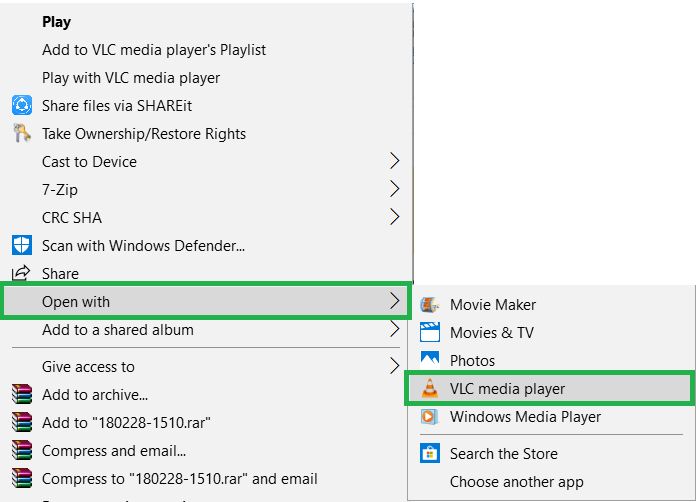The width and height of the screenshot is (696, 502).
Task: Click WinRAR icon beside Add to "180228-1510.rar"
Action: (x=22, y=422)
